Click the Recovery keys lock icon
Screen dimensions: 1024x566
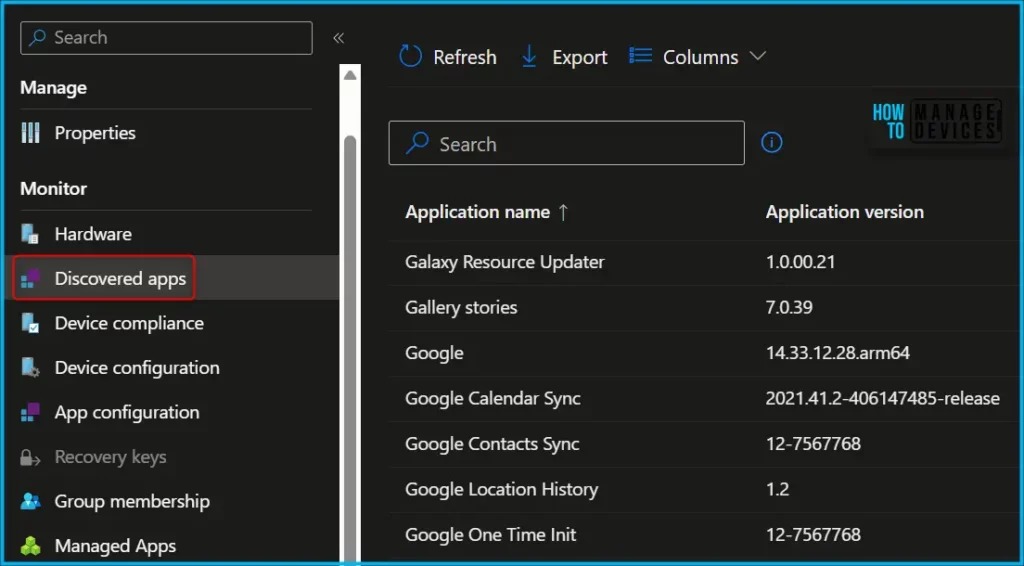pyautogui.click(x=30, y=458)
